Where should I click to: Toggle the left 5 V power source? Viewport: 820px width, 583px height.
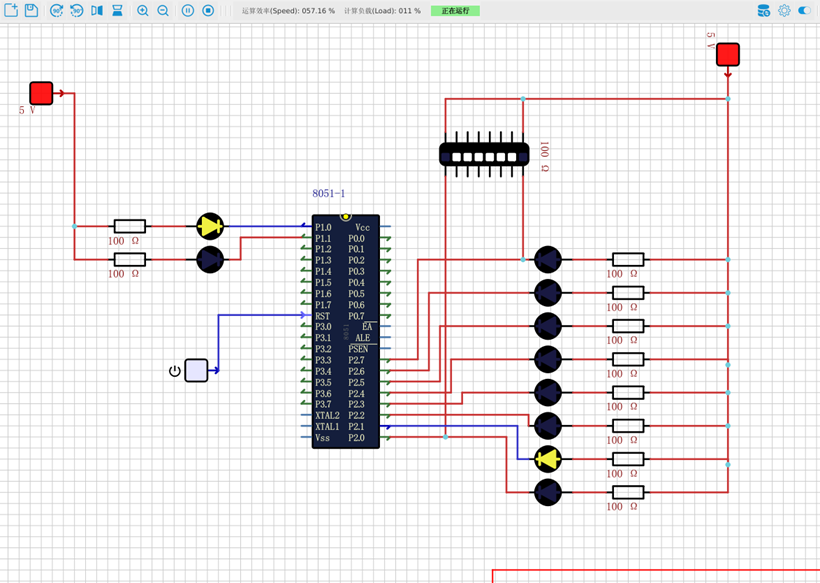41,93
